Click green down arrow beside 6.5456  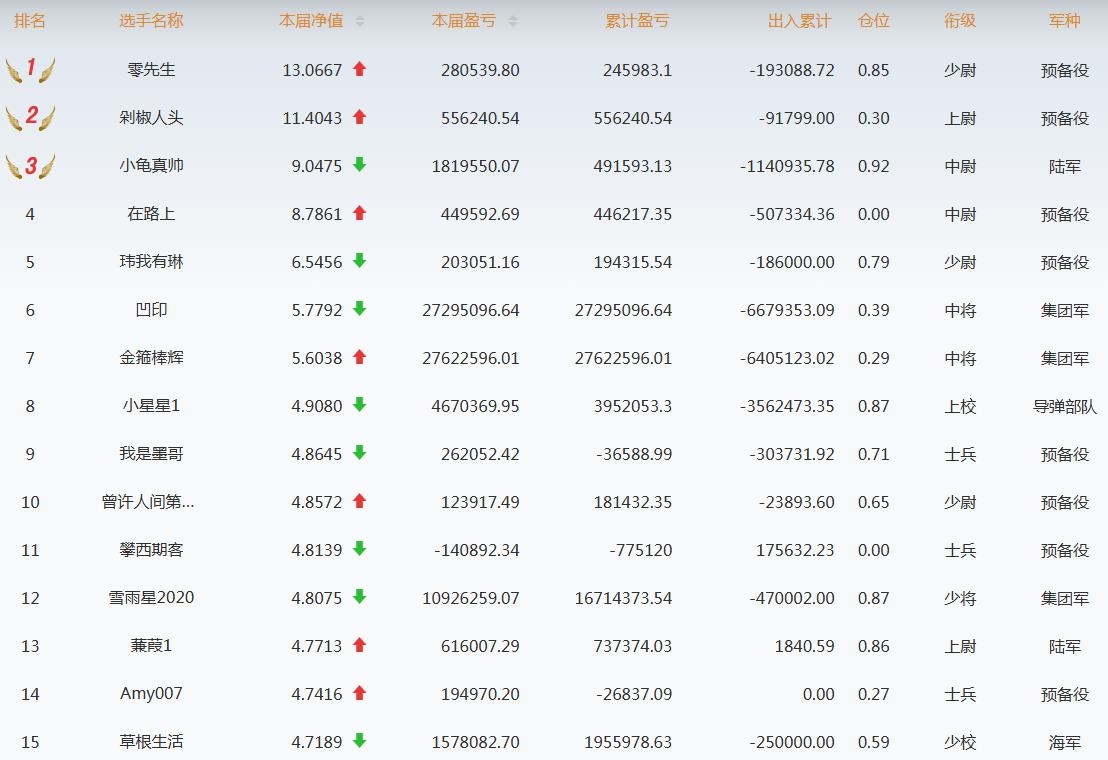[360, 261]
